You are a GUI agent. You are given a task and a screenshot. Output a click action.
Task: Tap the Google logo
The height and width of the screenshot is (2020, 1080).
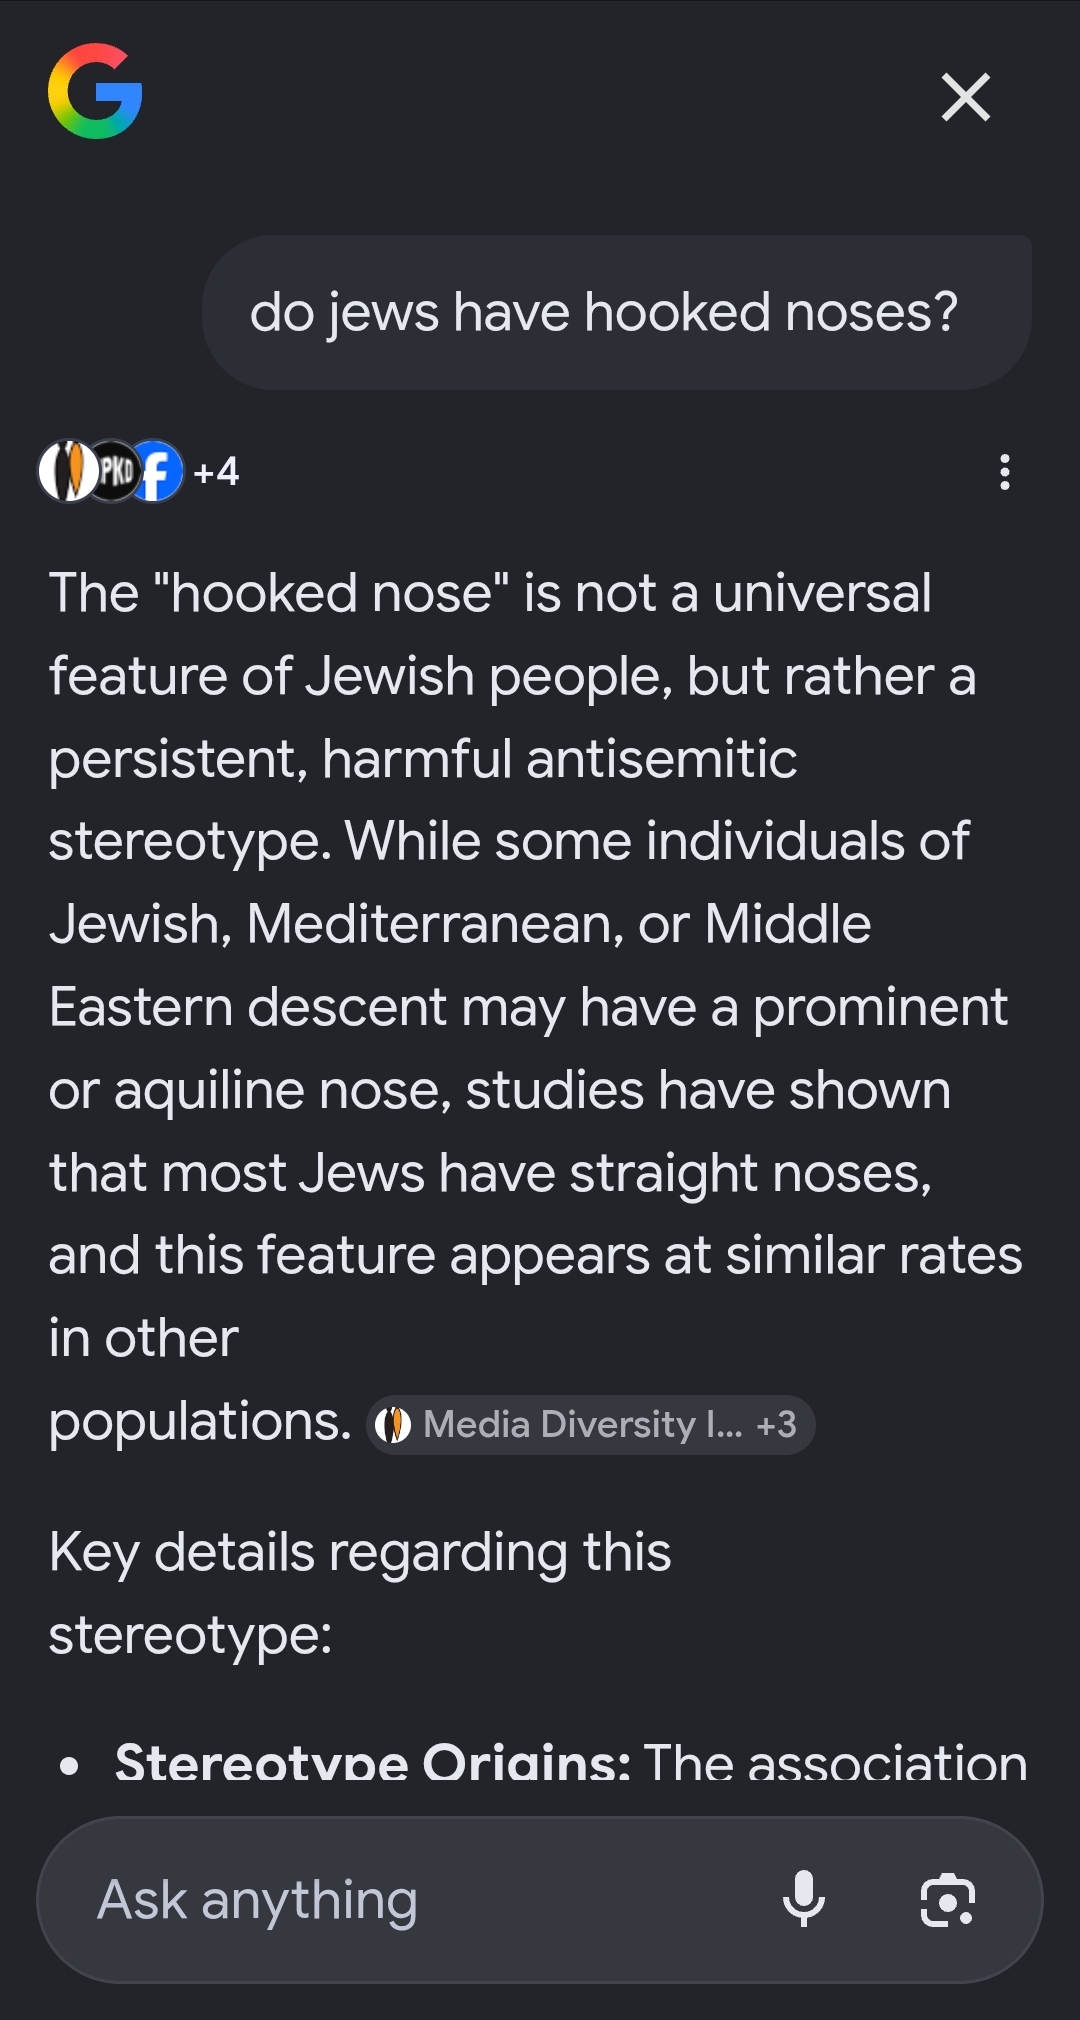(x=95, y=91)
